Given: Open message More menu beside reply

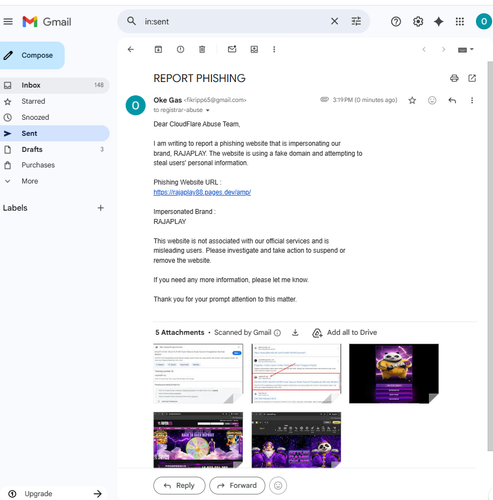Looking at the screenshot, I should point(472,100).
